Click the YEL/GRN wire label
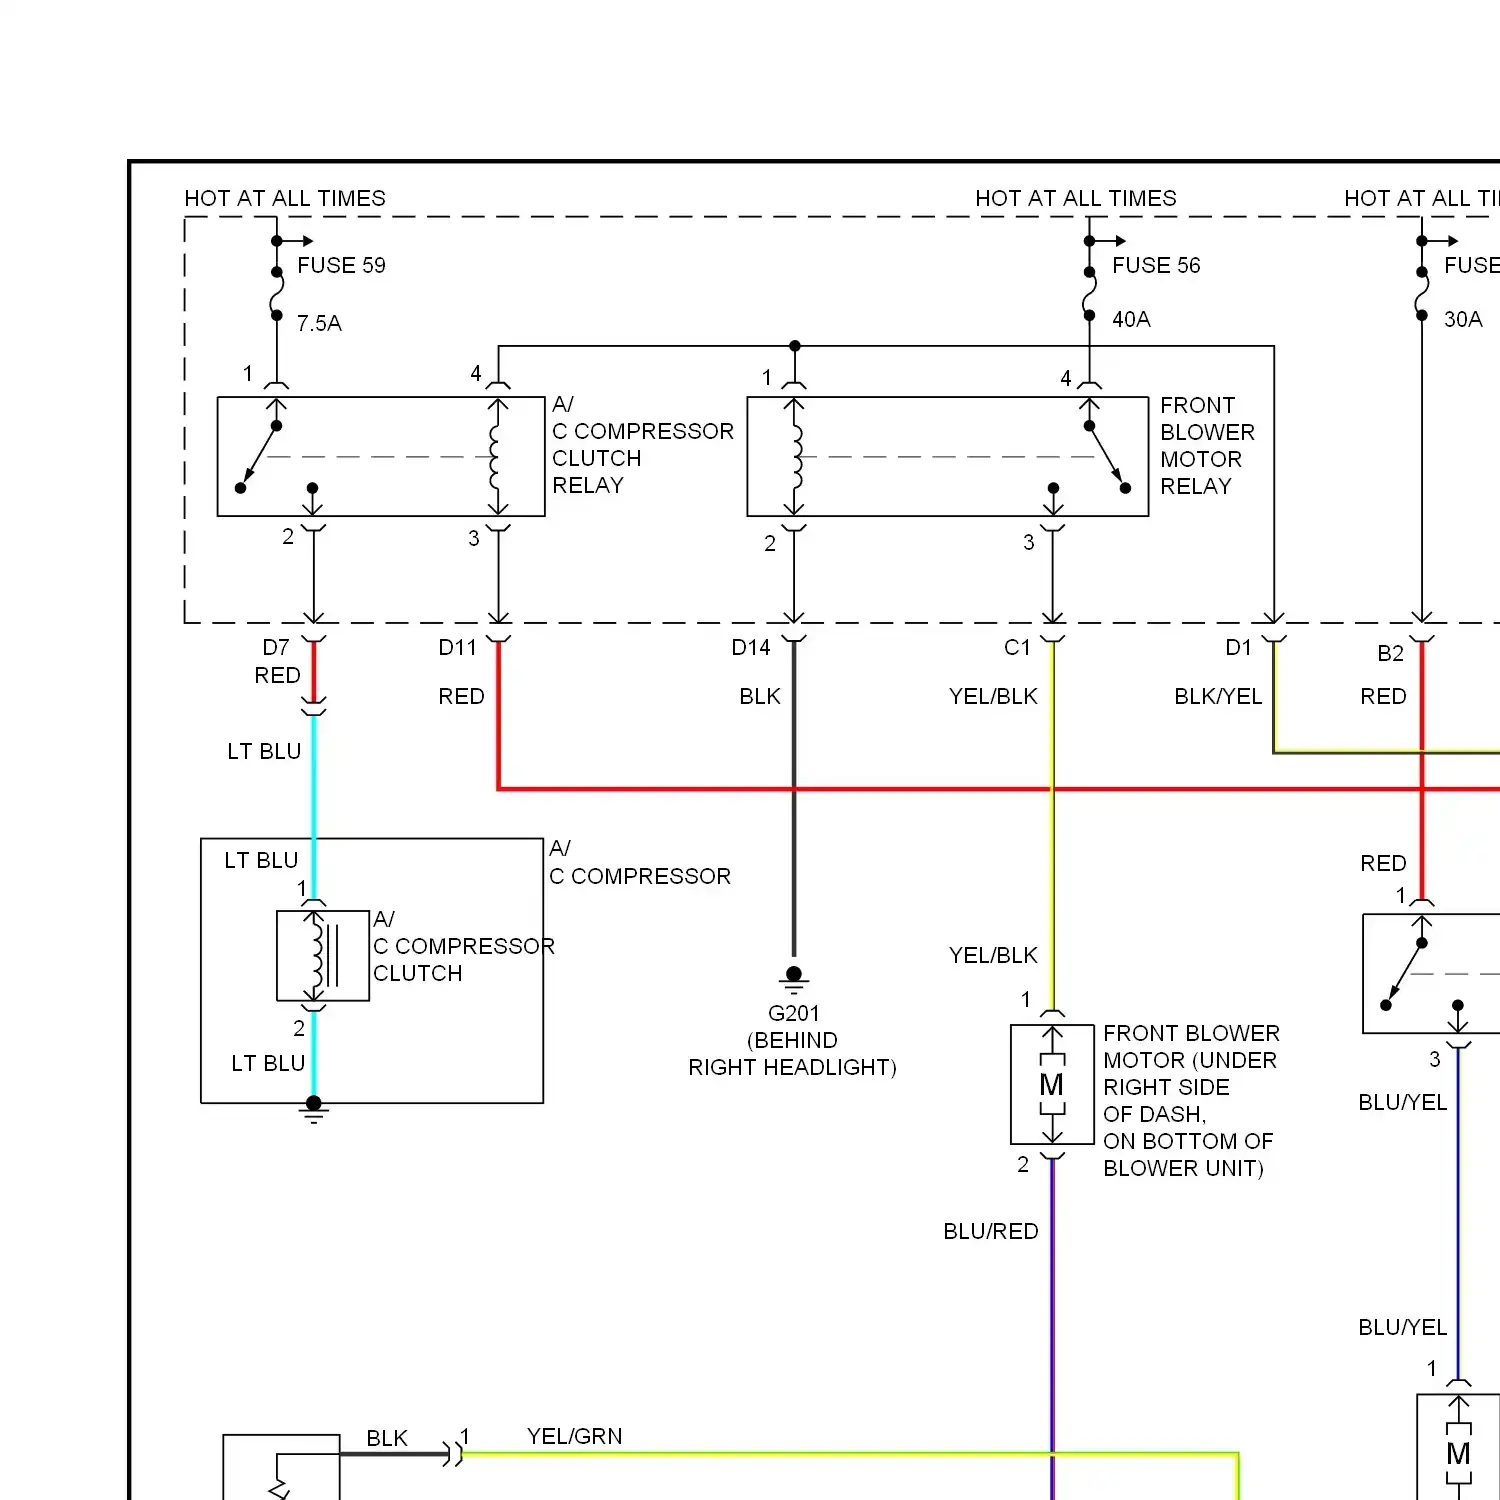This screenshot has width=1500, height=1500. 575,1436
